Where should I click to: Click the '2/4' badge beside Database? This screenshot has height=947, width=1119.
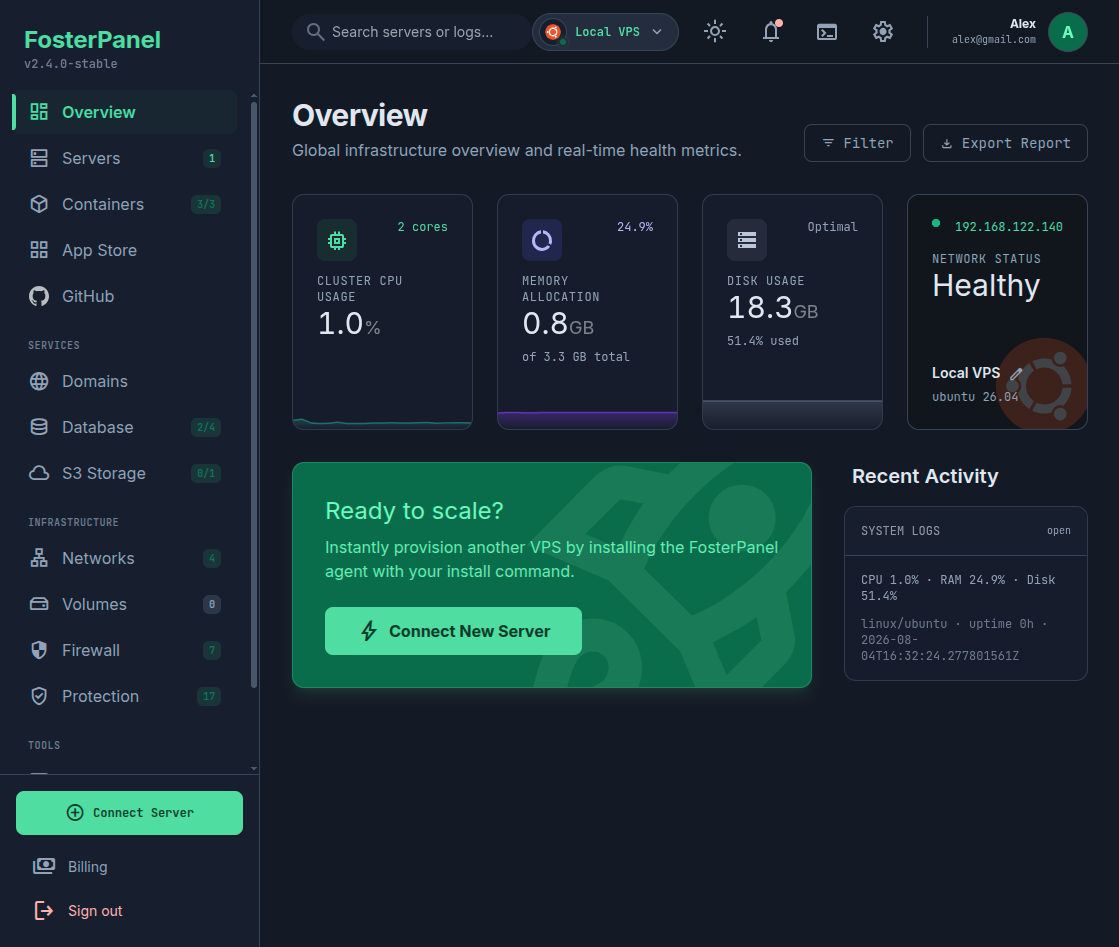point(206,427)
